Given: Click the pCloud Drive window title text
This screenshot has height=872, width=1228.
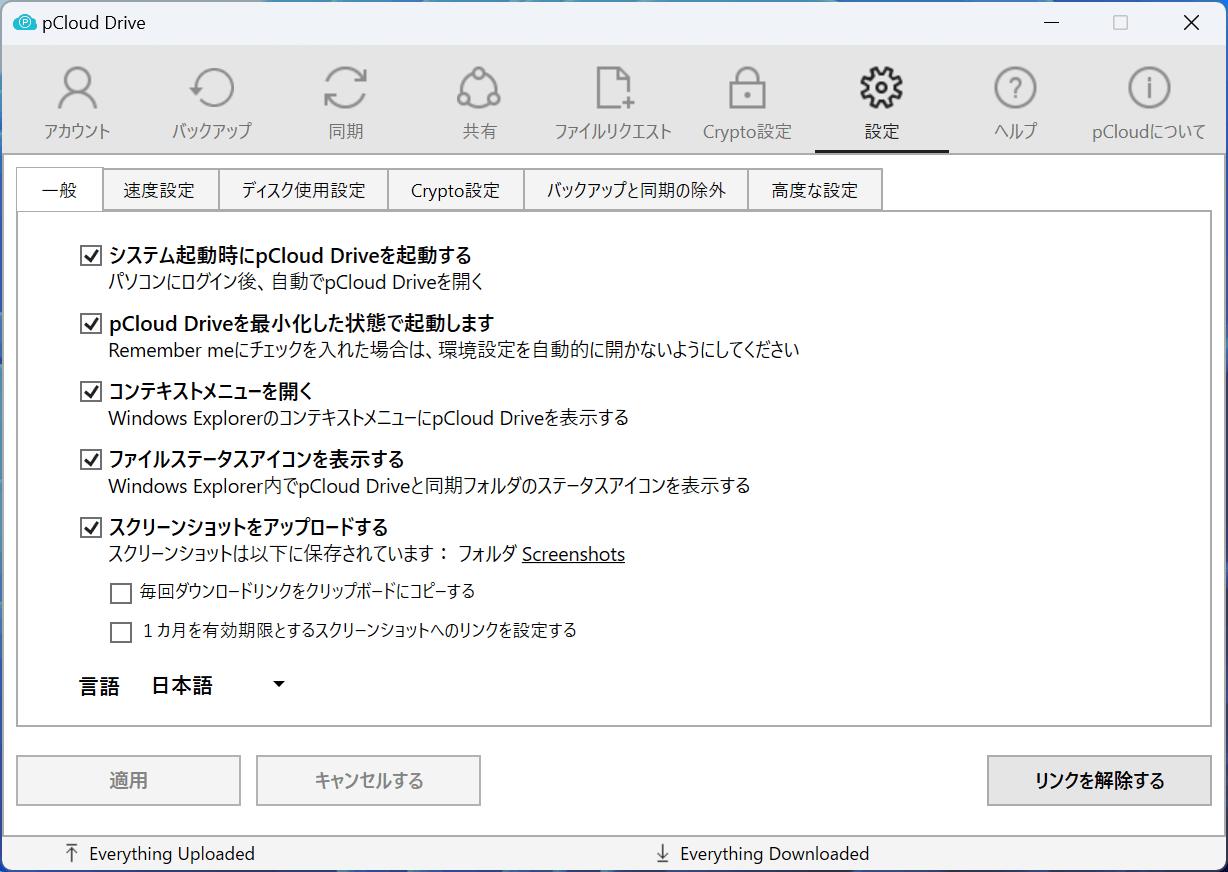Looking at the screenshot, I should click(x=94, y=22).
